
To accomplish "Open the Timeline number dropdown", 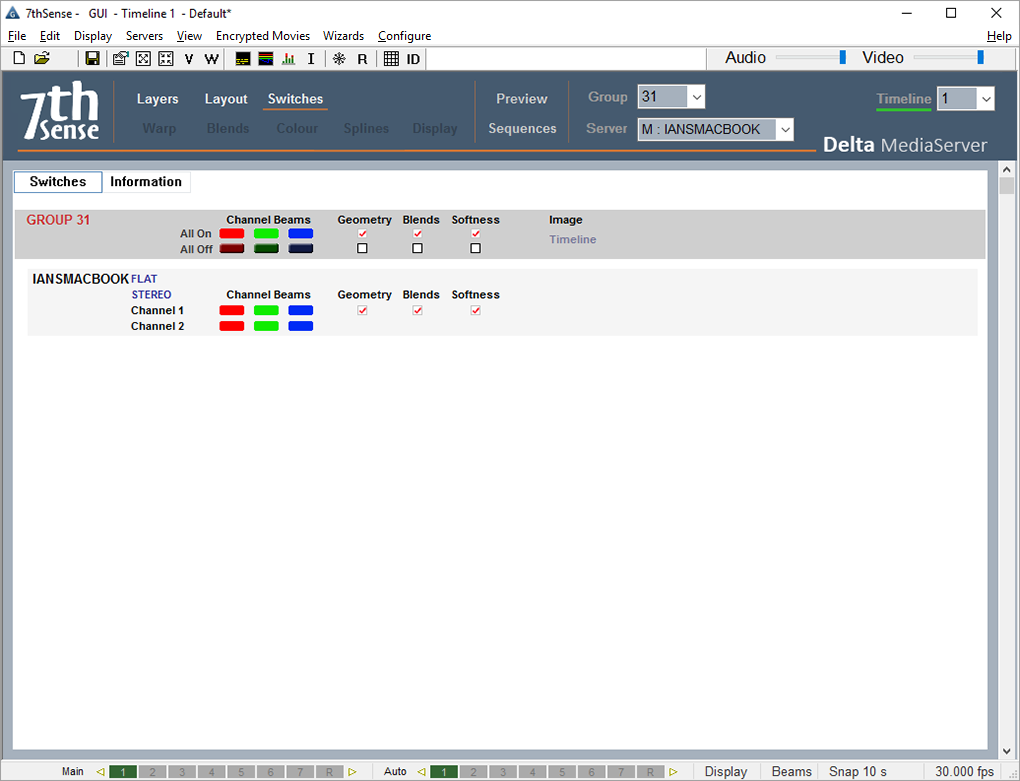I will coord(965,99).
